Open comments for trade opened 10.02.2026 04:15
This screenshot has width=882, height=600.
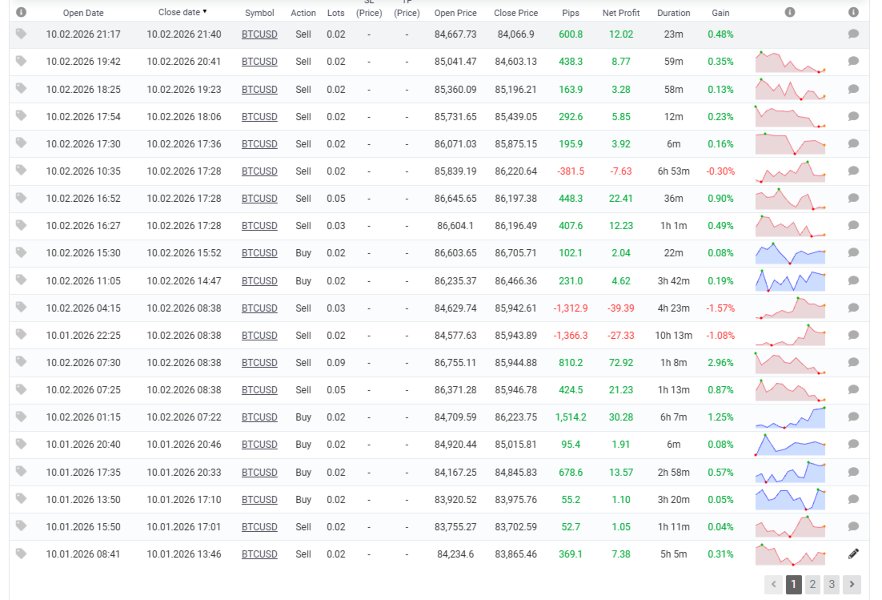pyautogui.click(x=853, y=308)
